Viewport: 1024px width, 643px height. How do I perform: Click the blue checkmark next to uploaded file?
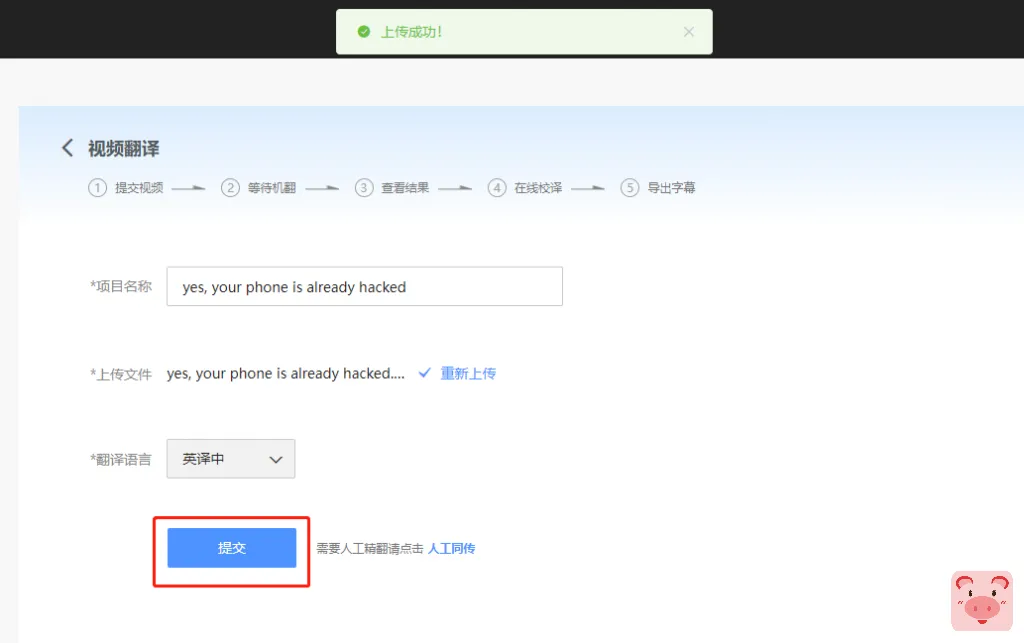click(x=424, y=373)
